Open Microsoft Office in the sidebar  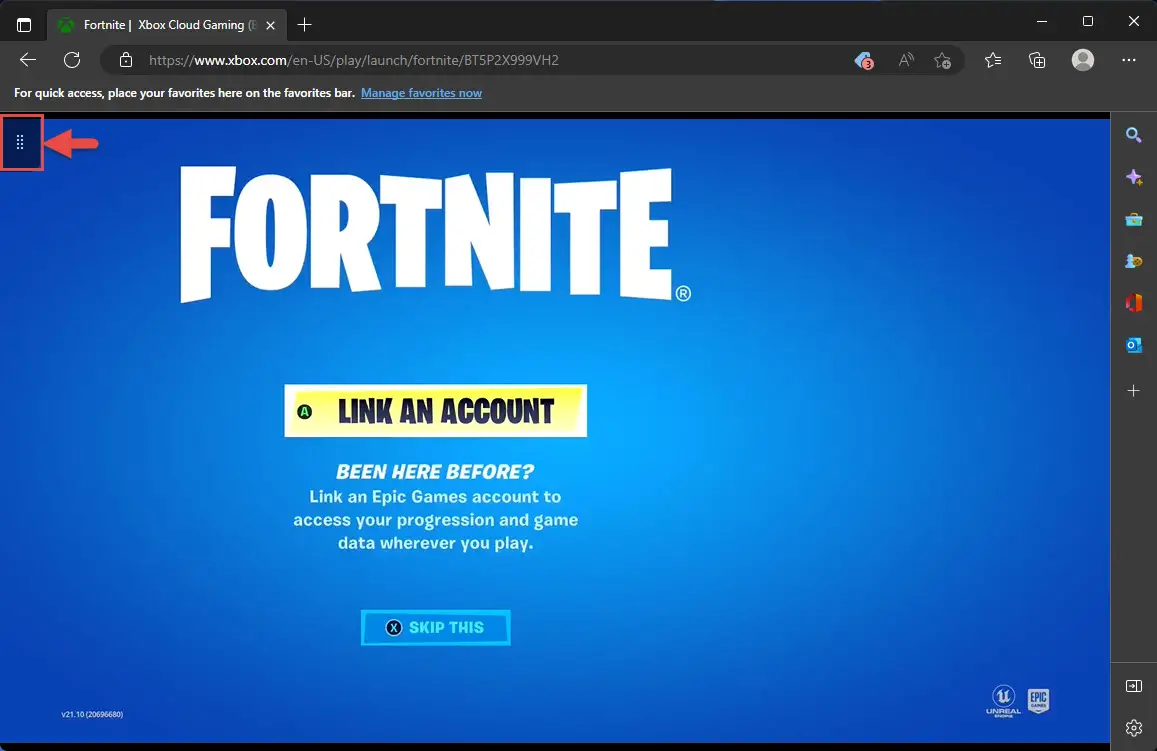[x=1133, y=303]
